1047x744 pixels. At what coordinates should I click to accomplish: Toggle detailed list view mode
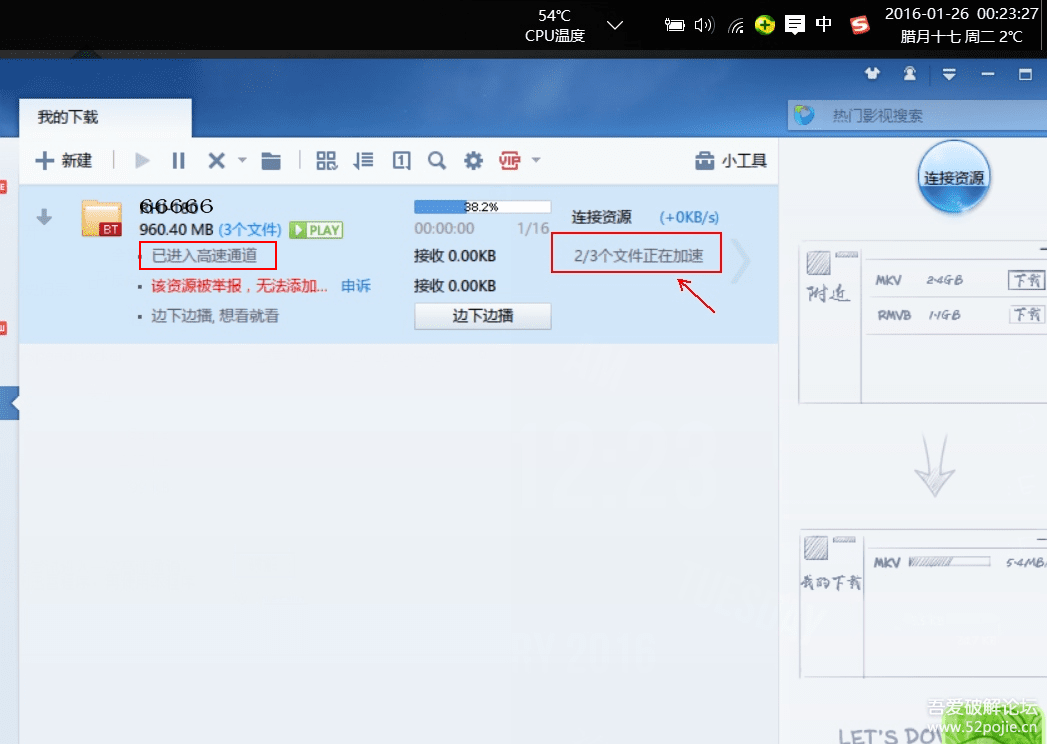[x=363, y=160]
